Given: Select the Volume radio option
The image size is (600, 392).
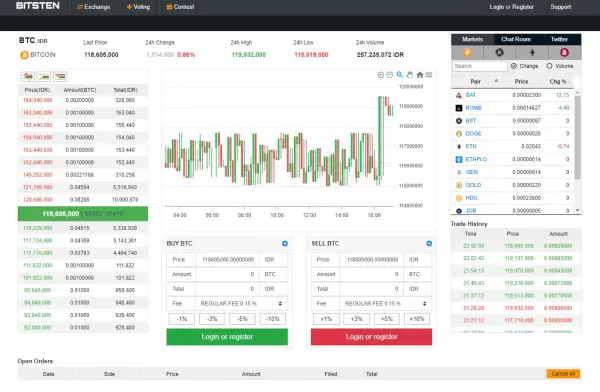Looking at the screenshot, I should tap(549, 66).
